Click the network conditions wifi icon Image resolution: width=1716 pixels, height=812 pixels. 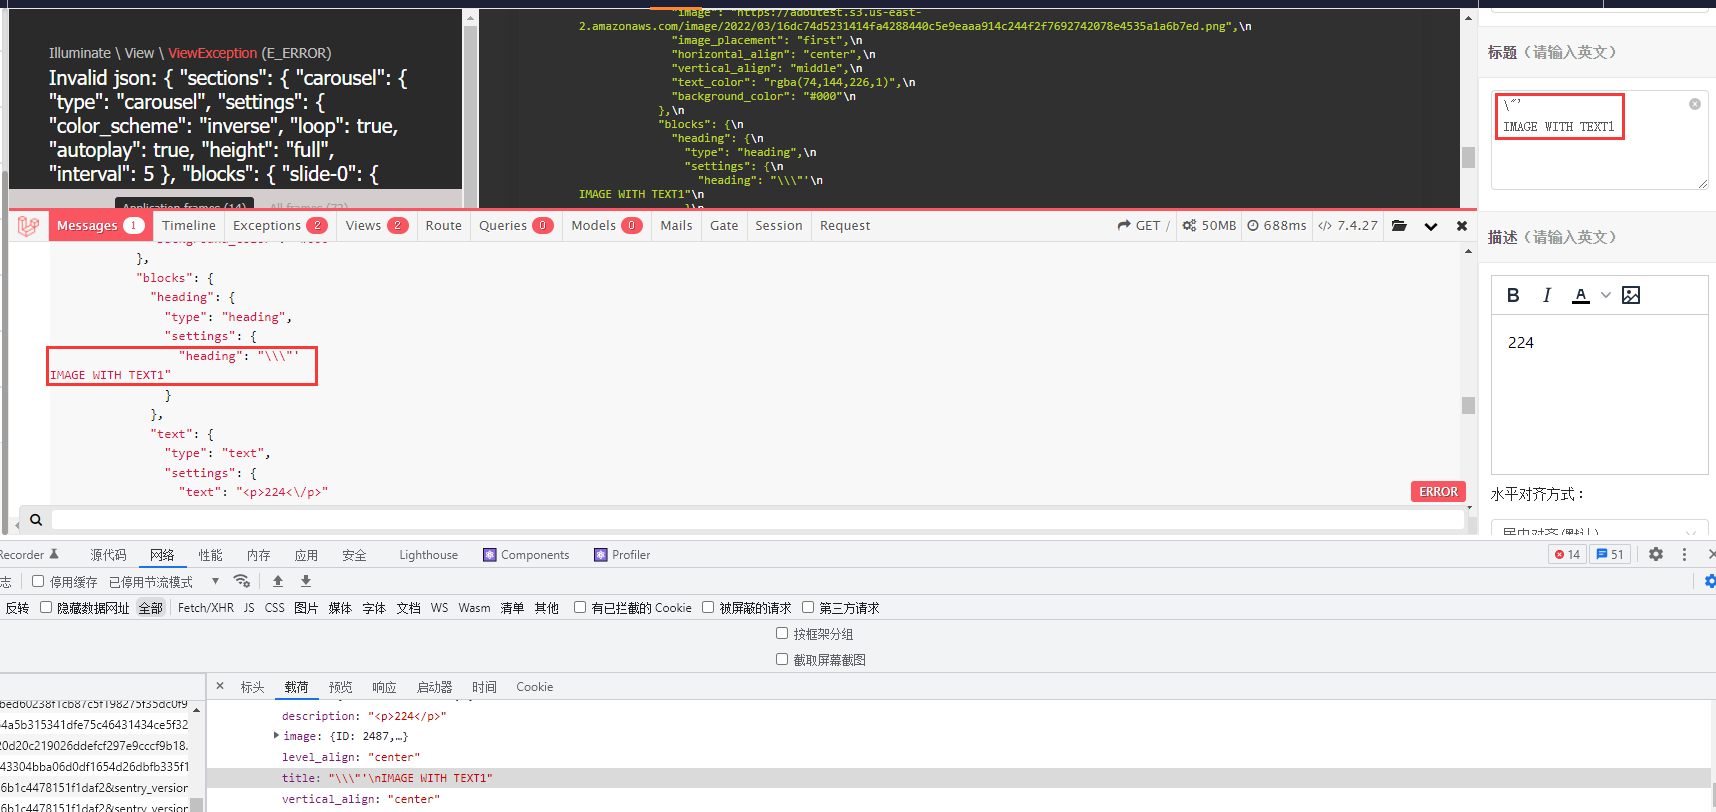coord(241,581)
